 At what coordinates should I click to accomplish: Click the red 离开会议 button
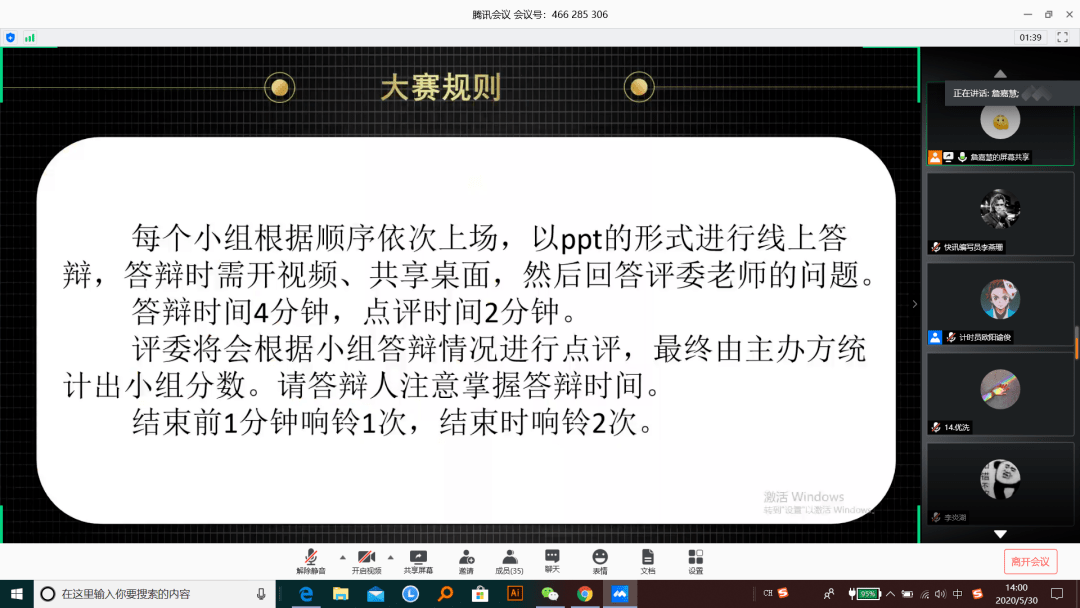pos(1030,561)
